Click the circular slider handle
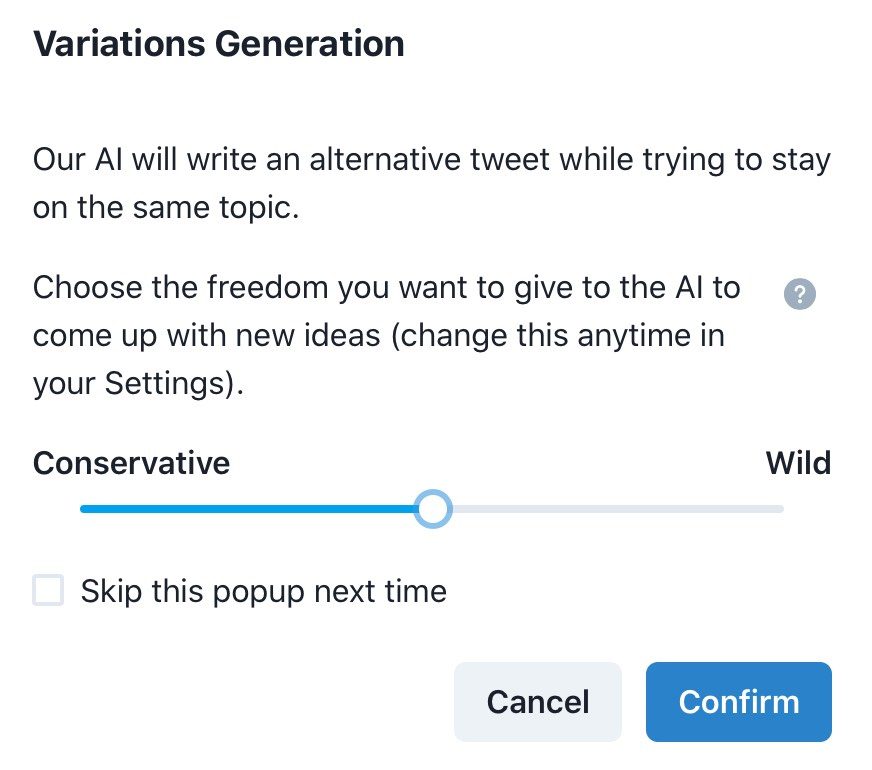The height and width of the screenshot is (770, 872). (433, 509)
